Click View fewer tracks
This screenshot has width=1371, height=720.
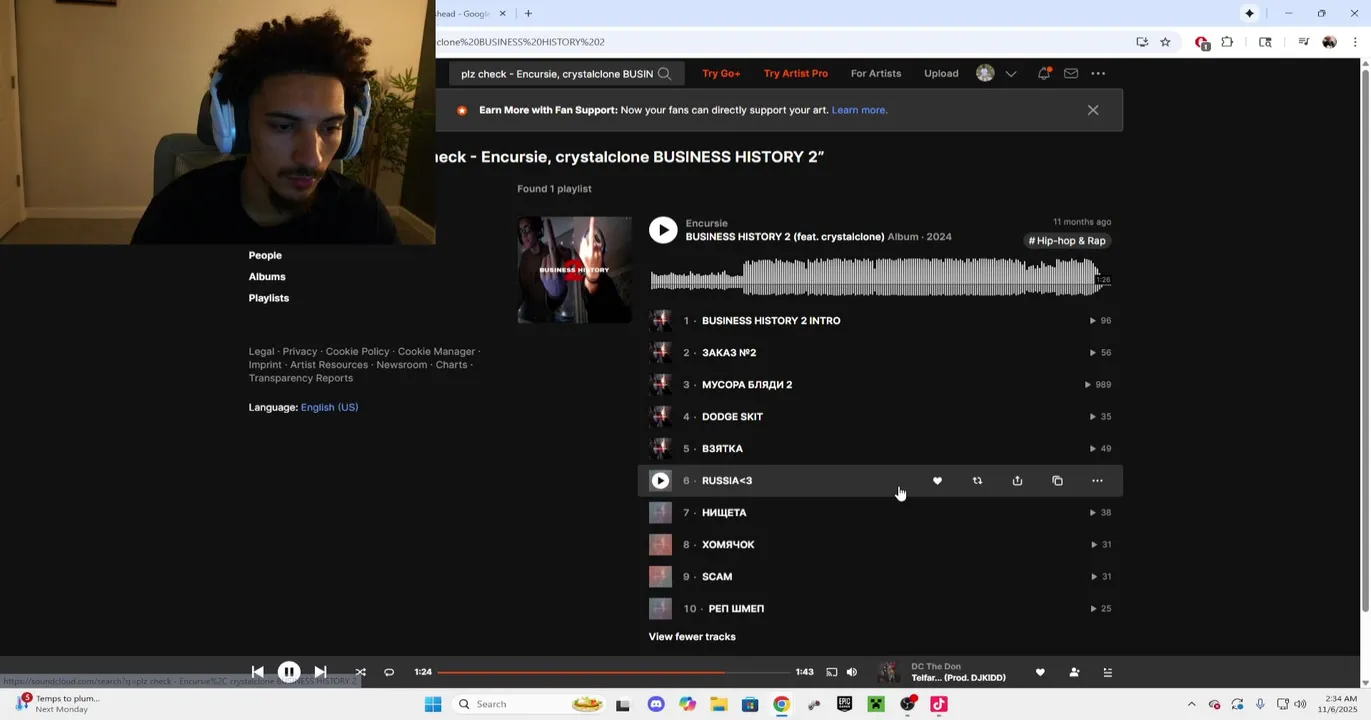coord(692,636)
